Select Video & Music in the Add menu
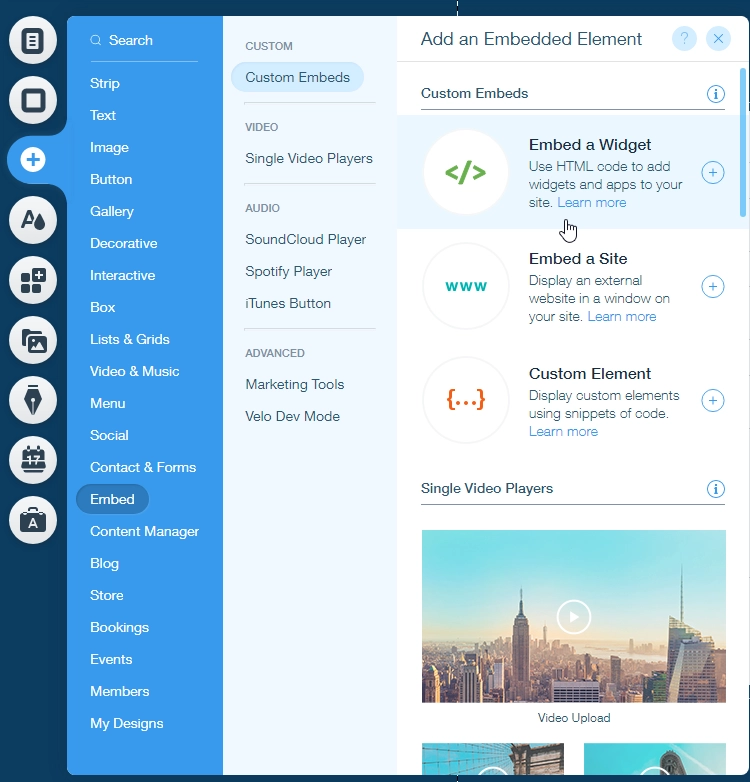The height and width of the screenshot is (782, 750). pyautogui.click(x=135, y=371)
